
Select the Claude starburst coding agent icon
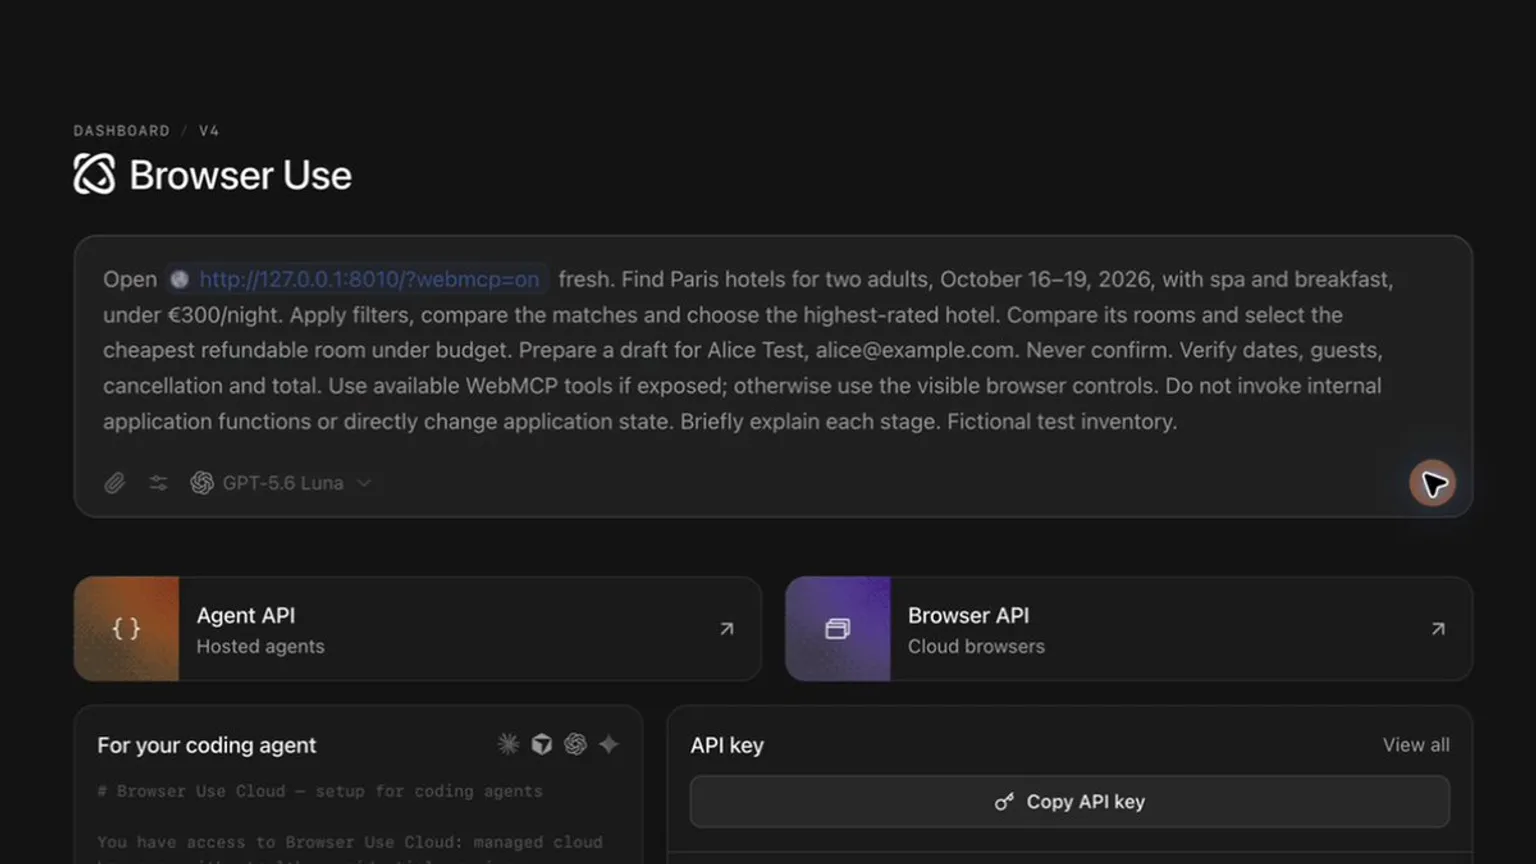[508, 744]
